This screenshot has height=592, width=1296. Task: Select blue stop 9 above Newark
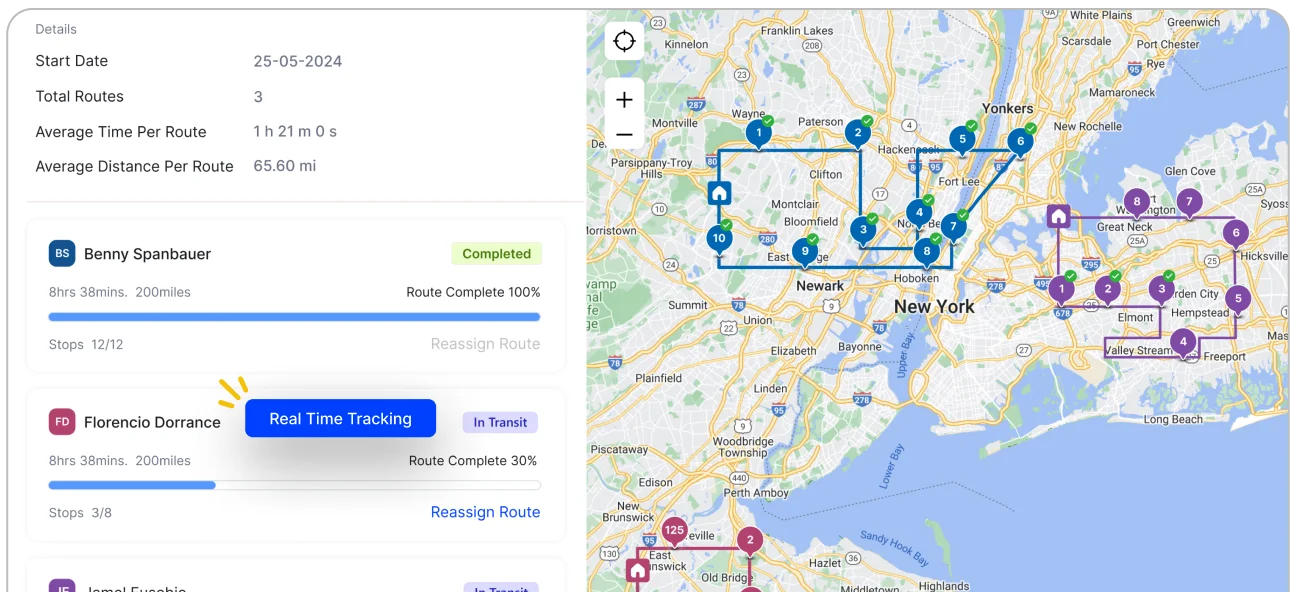pyautogui.click(x=804, y=253)
